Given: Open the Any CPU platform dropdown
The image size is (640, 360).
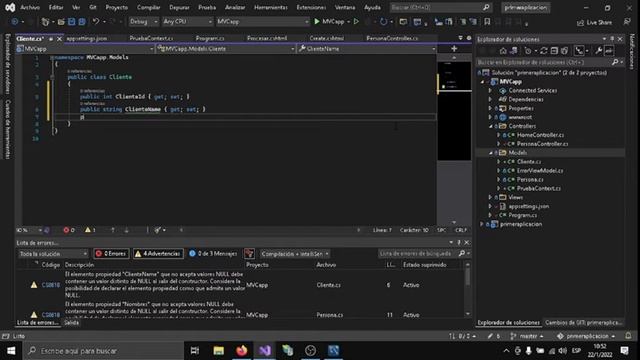Looking at the screenshot, I should coord(187,22).
